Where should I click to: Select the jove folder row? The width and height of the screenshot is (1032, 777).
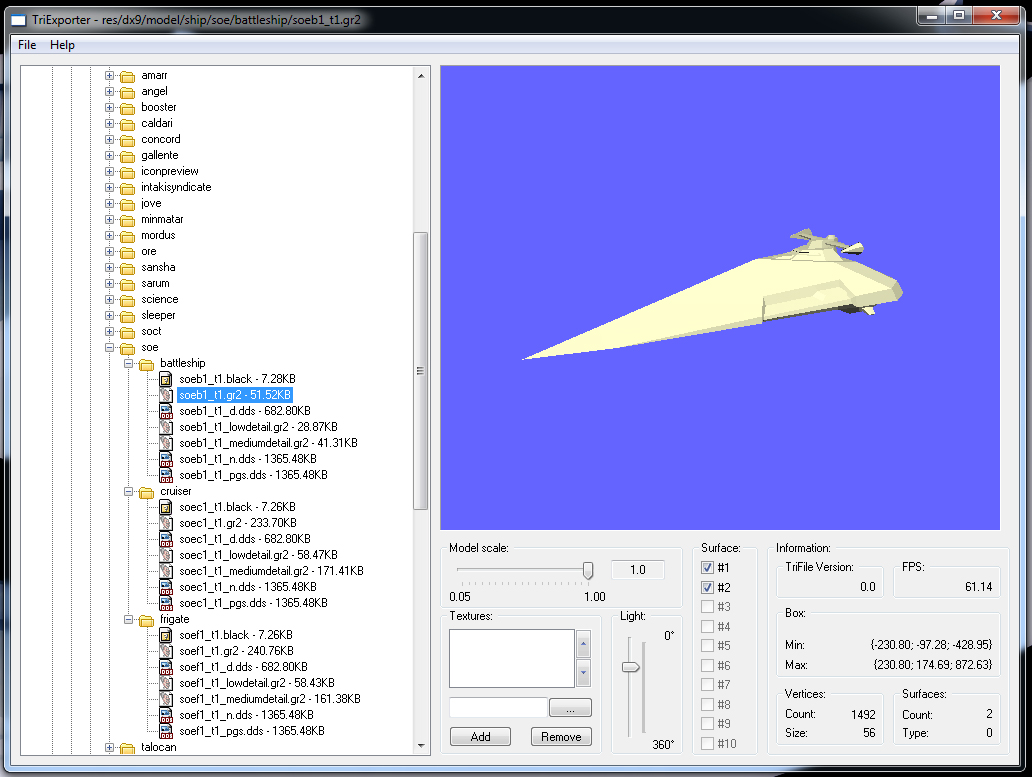click(151, 203)
